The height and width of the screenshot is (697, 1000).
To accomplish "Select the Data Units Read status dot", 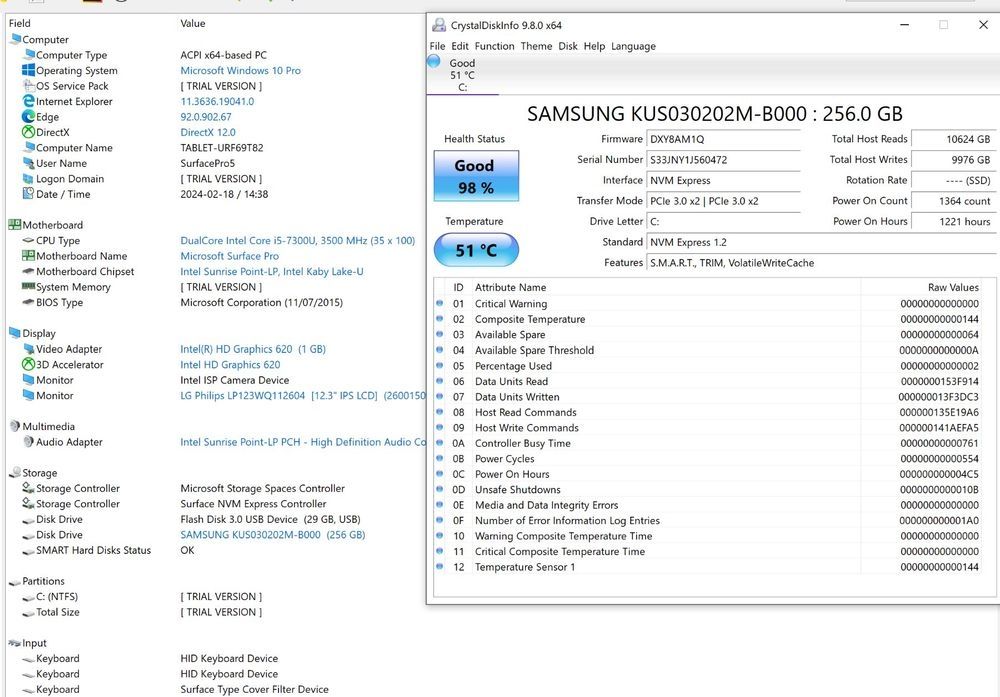I will [x=439, y=381].
